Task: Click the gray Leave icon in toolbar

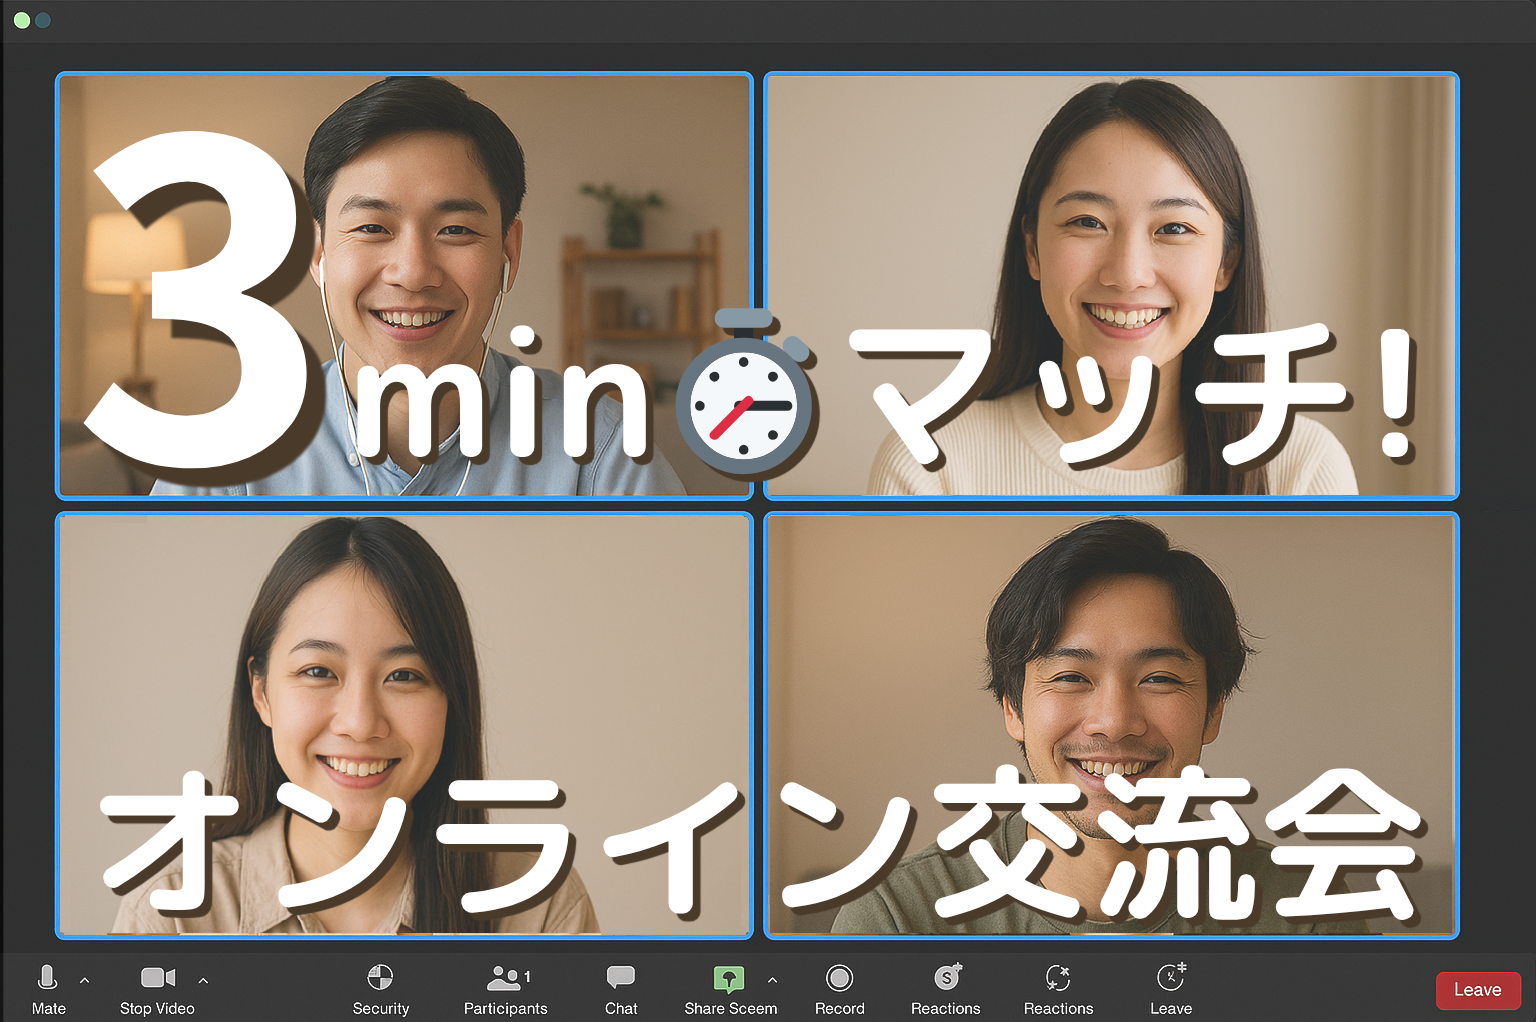Action: [1170, 977]
